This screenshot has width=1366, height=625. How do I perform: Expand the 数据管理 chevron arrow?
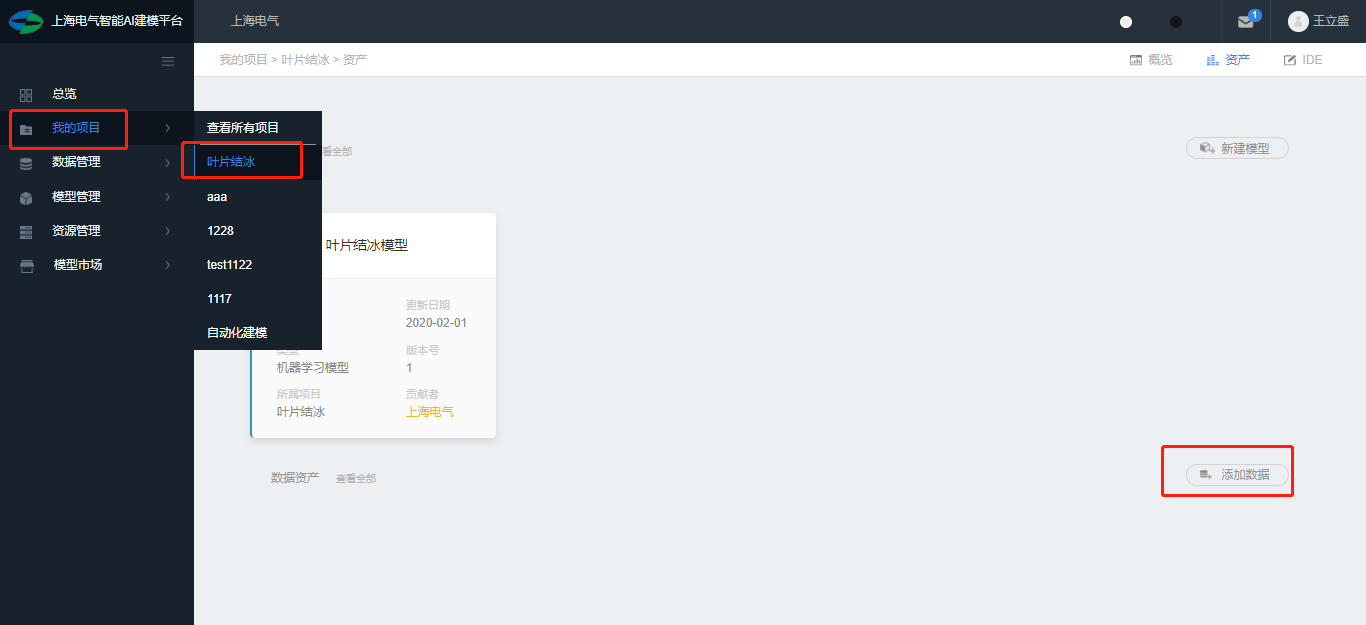[x=168, y=162]
